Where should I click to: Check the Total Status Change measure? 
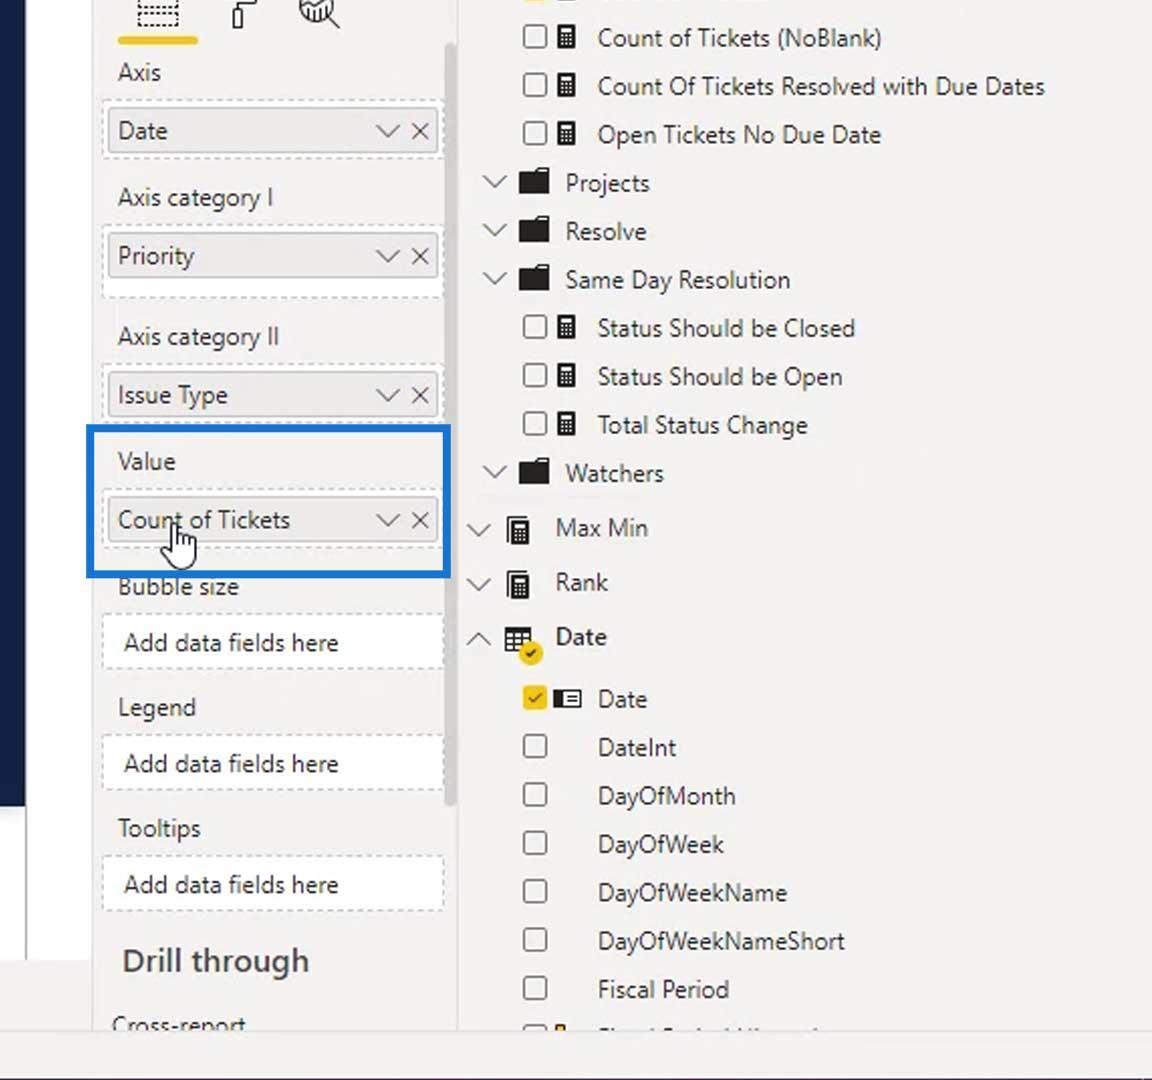[x=535, y=424]
